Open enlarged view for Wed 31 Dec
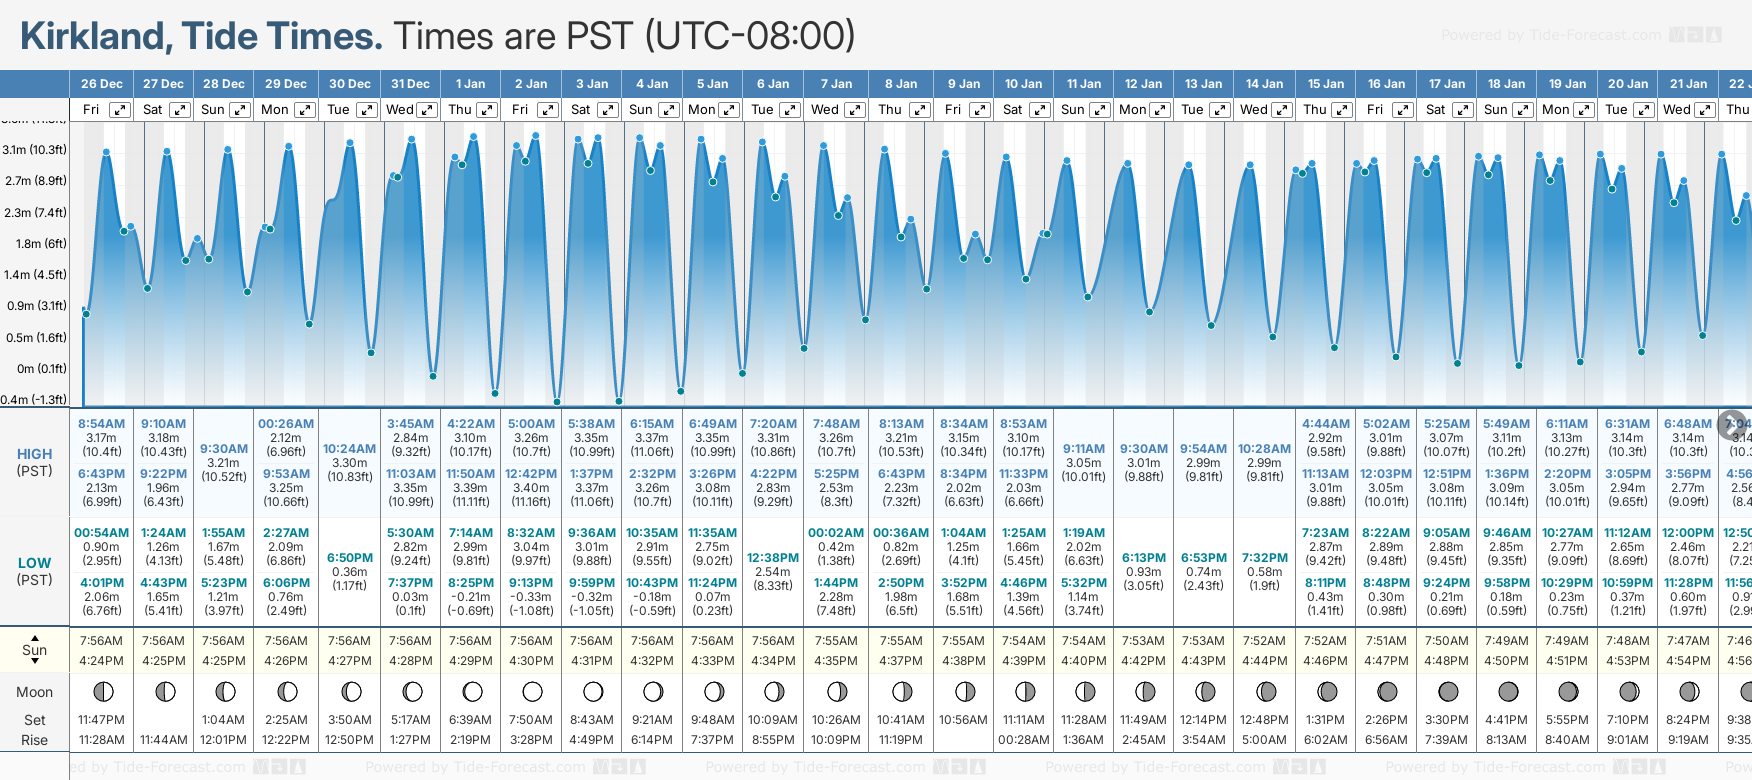This screenshot has width=1752, height=780. pyautogui.click(x=427, y=110)
